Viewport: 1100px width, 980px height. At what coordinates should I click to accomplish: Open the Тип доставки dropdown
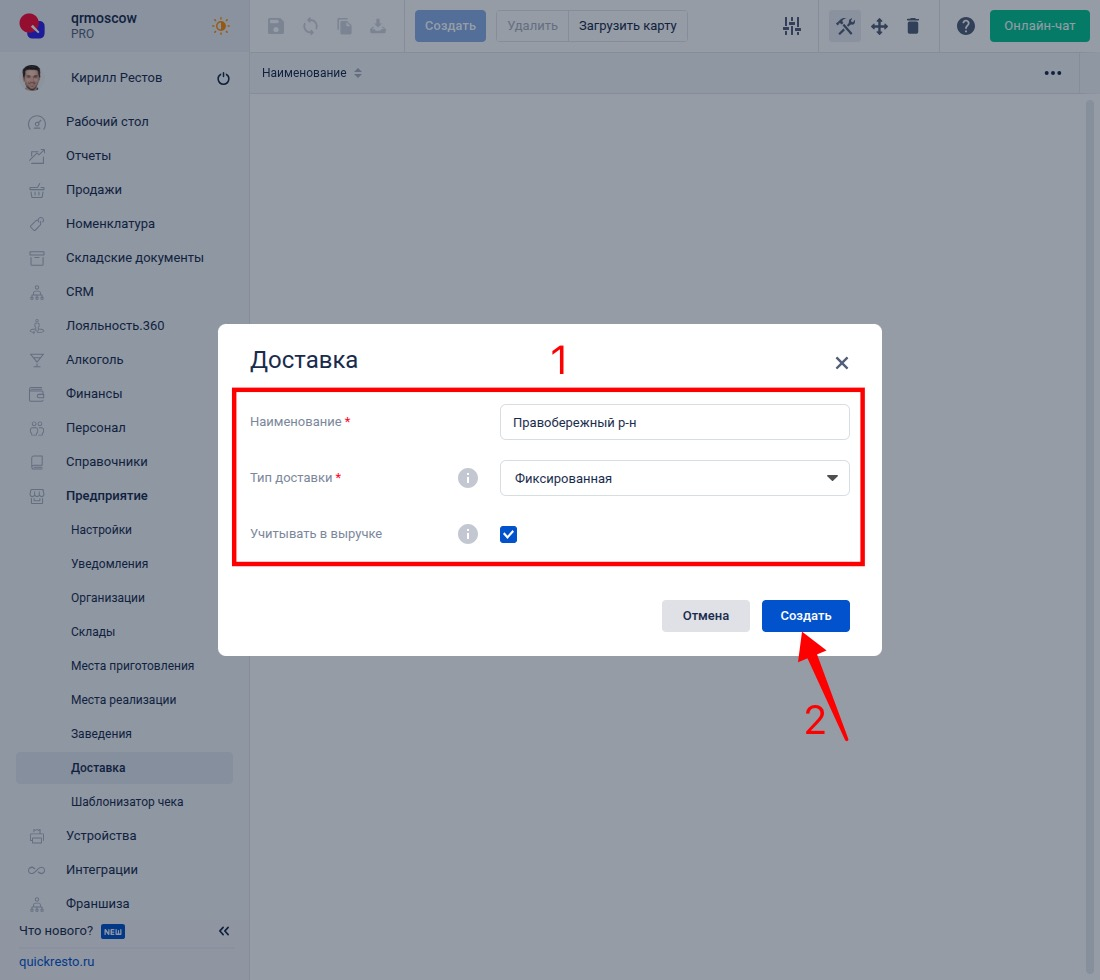(674, 478)
